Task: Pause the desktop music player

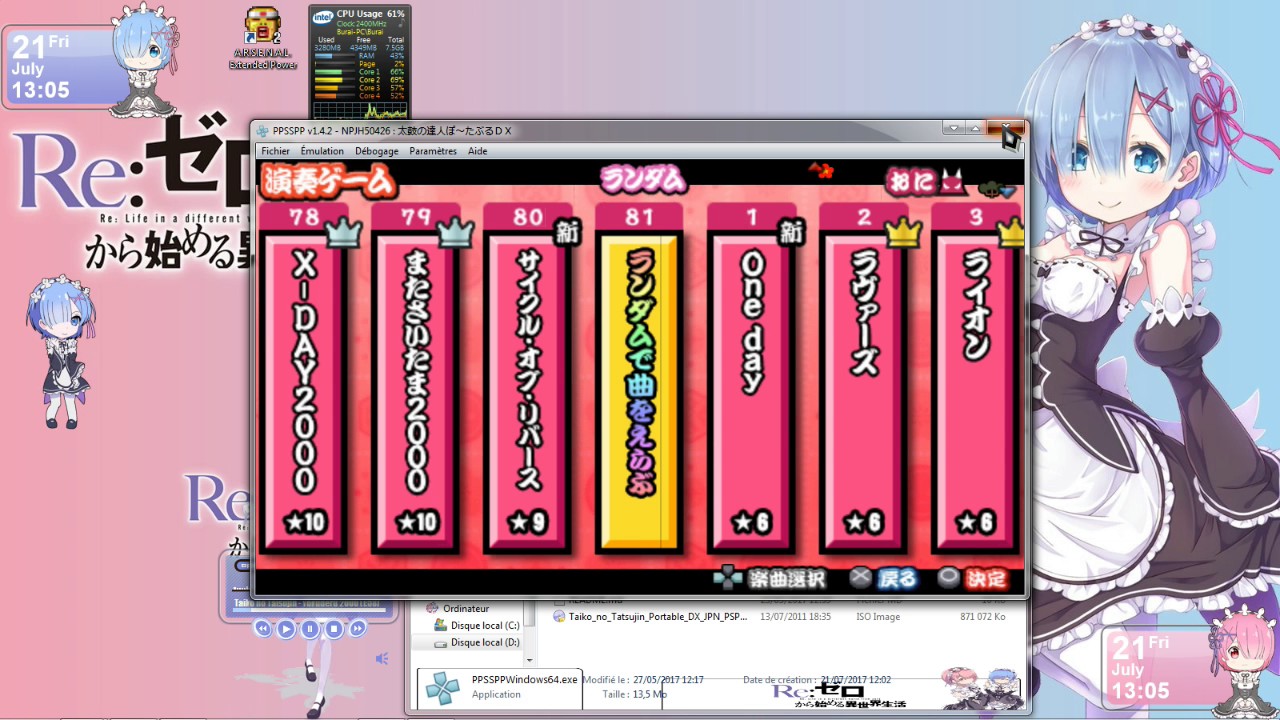Action: tap(310, 629)
